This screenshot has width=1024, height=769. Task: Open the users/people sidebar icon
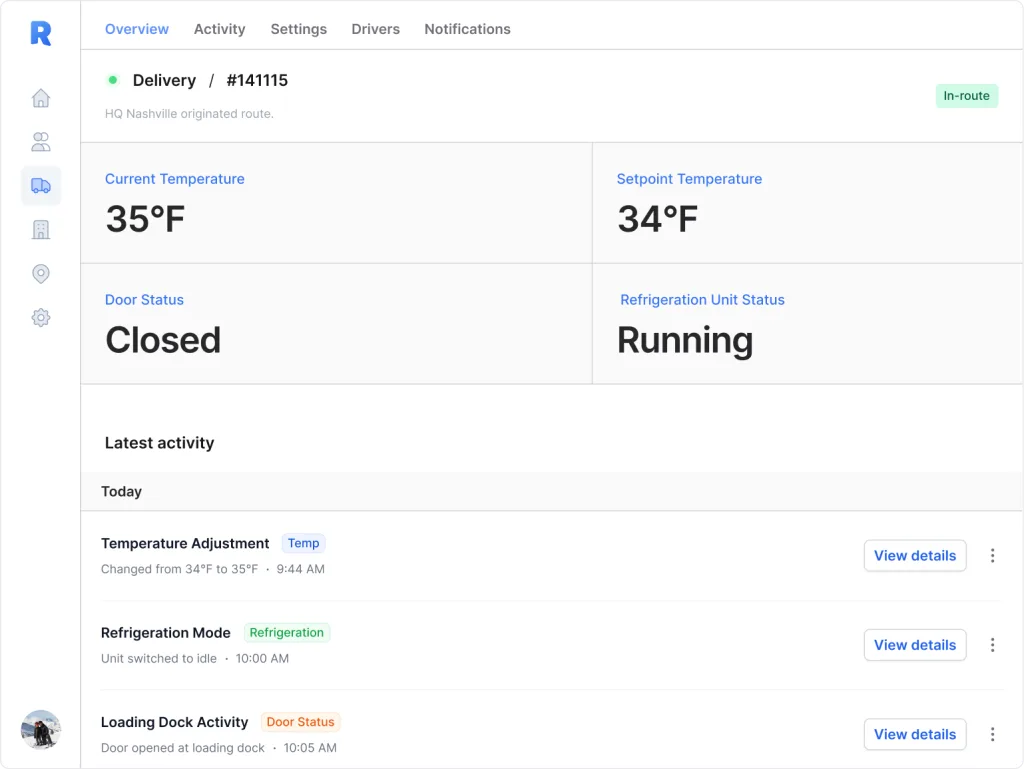pyautogui.click(x=40, y=142)
